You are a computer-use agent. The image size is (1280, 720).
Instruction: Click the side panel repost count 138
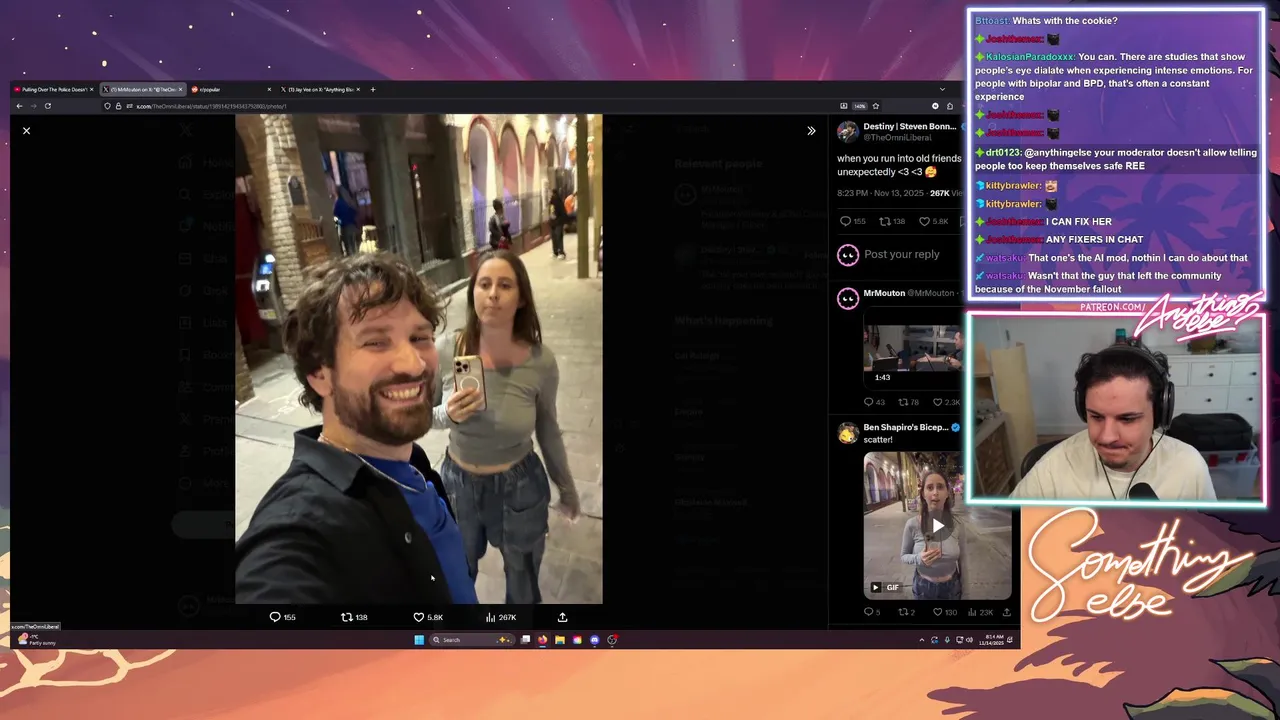click(892, 221)
